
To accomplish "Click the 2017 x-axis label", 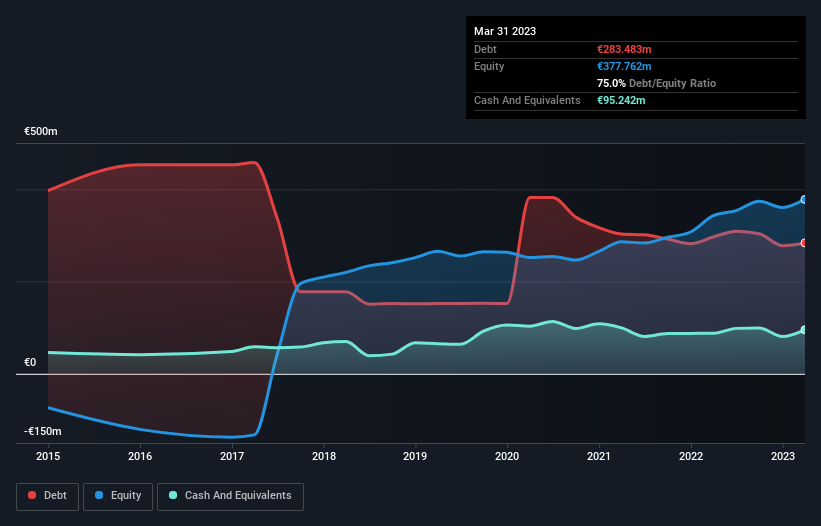I will pos(232,456).
